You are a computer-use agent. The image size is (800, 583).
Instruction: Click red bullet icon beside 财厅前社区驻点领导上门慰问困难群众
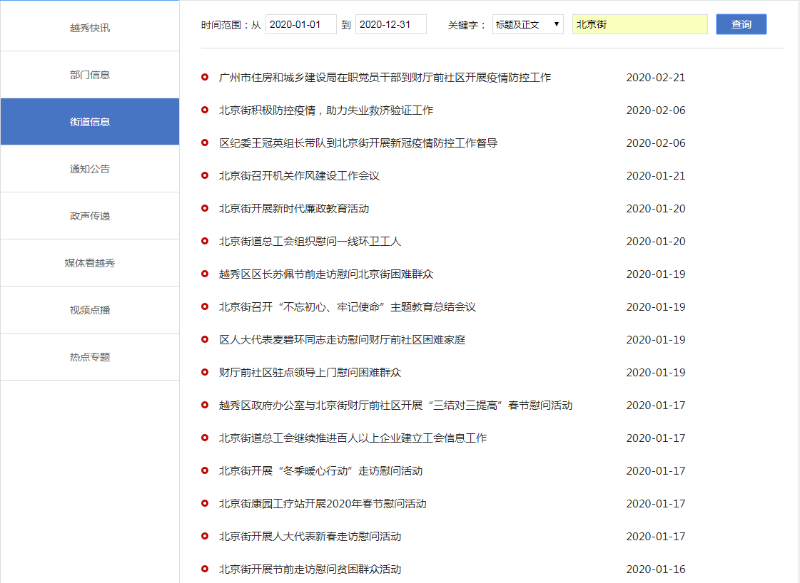(x=205, y=372)
